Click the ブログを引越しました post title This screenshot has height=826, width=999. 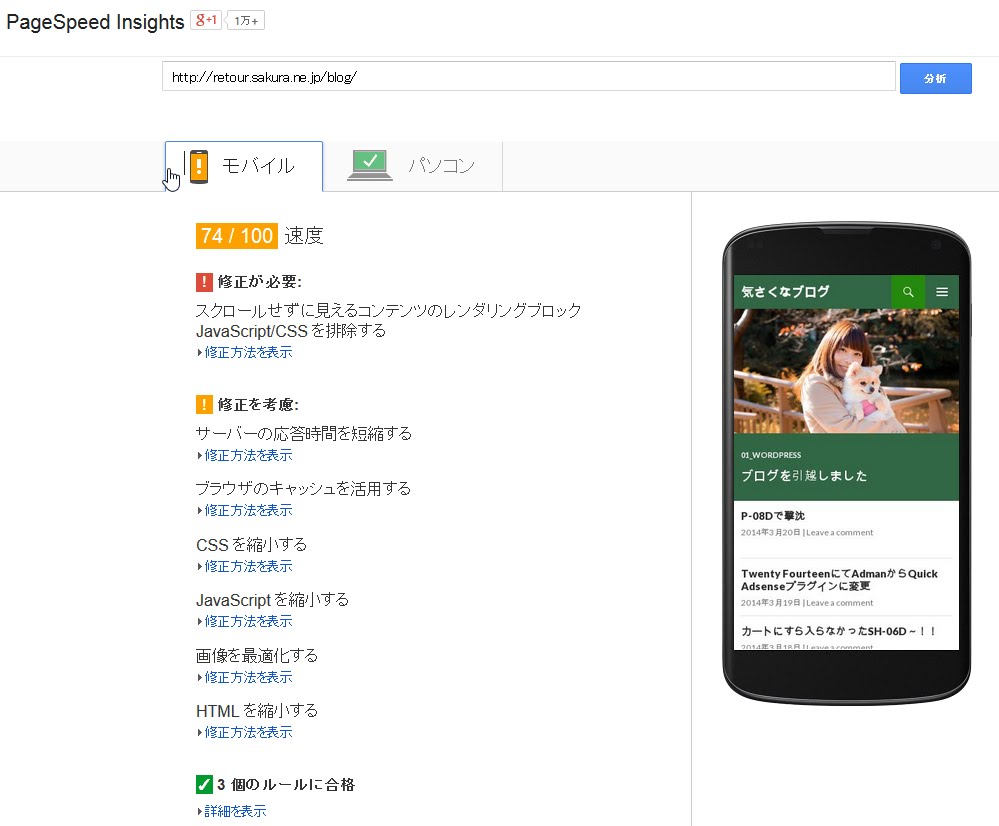coord(804,475)
